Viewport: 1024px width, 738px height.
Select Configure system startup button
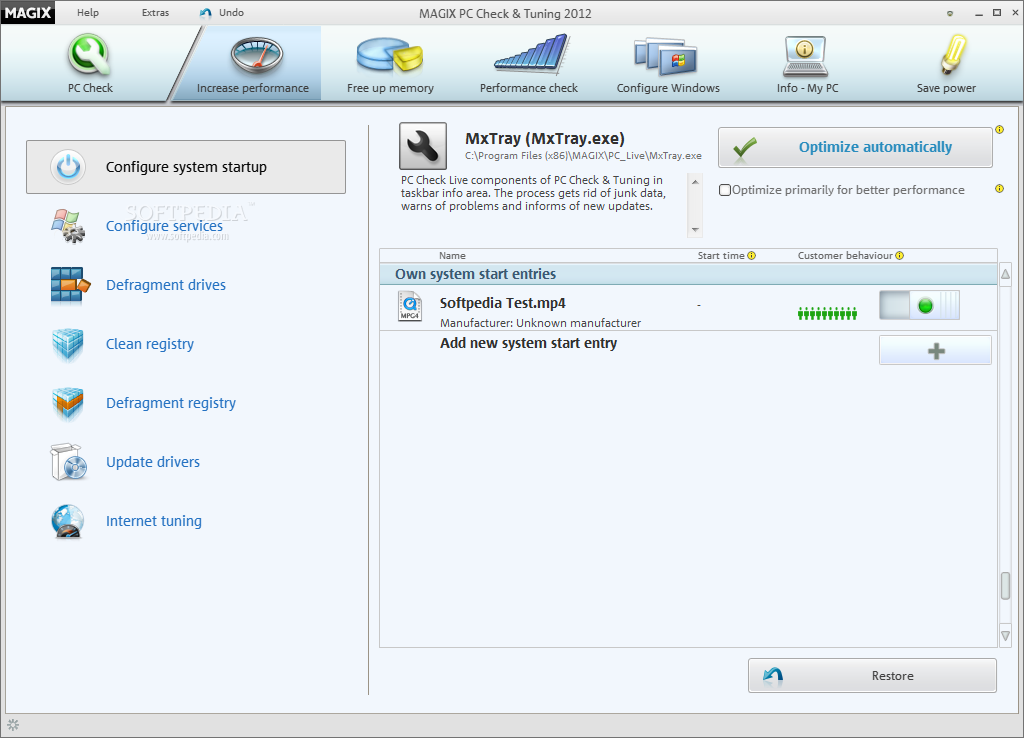click(185, 167)
